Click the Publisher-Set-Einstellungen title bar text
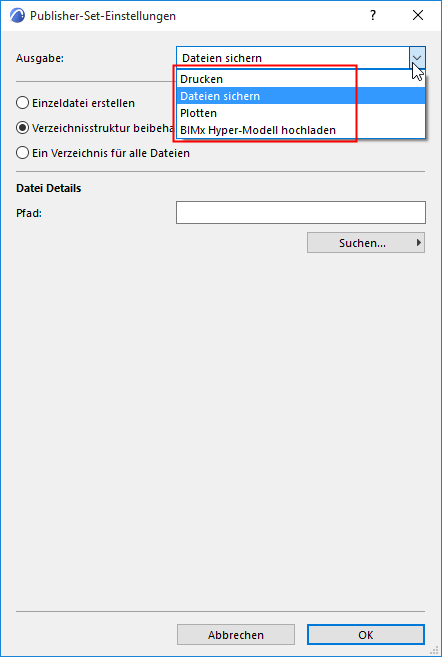 click(103, 16)
